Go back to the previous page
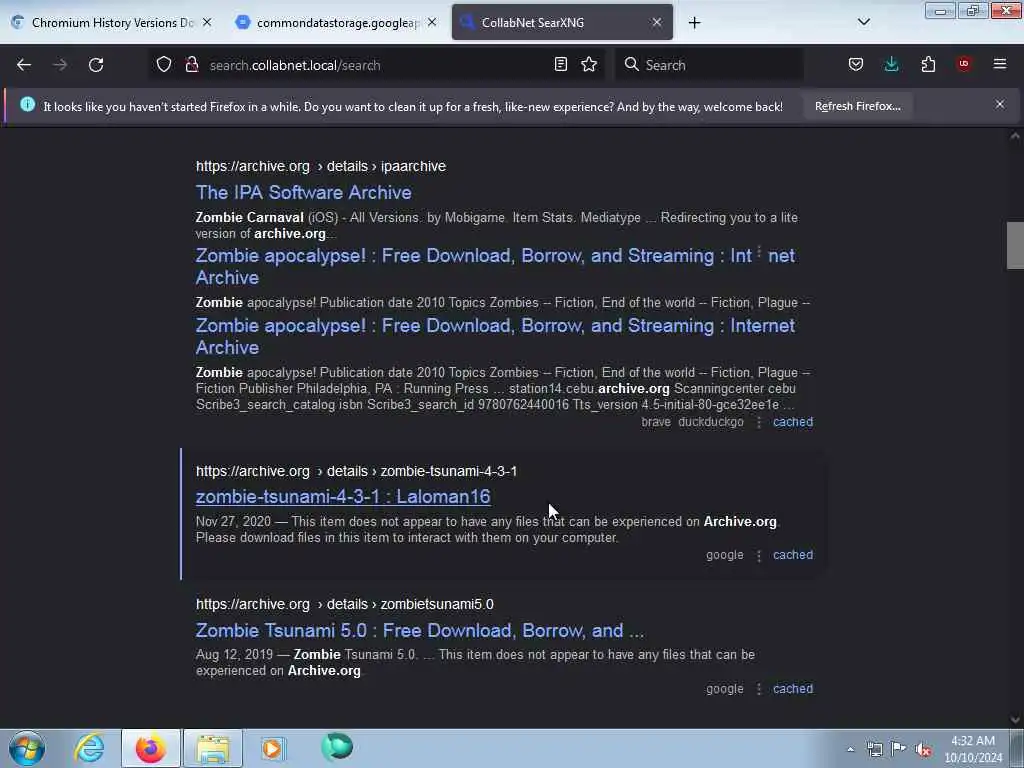The image size is (1024, 768). [x=24, y=65]
